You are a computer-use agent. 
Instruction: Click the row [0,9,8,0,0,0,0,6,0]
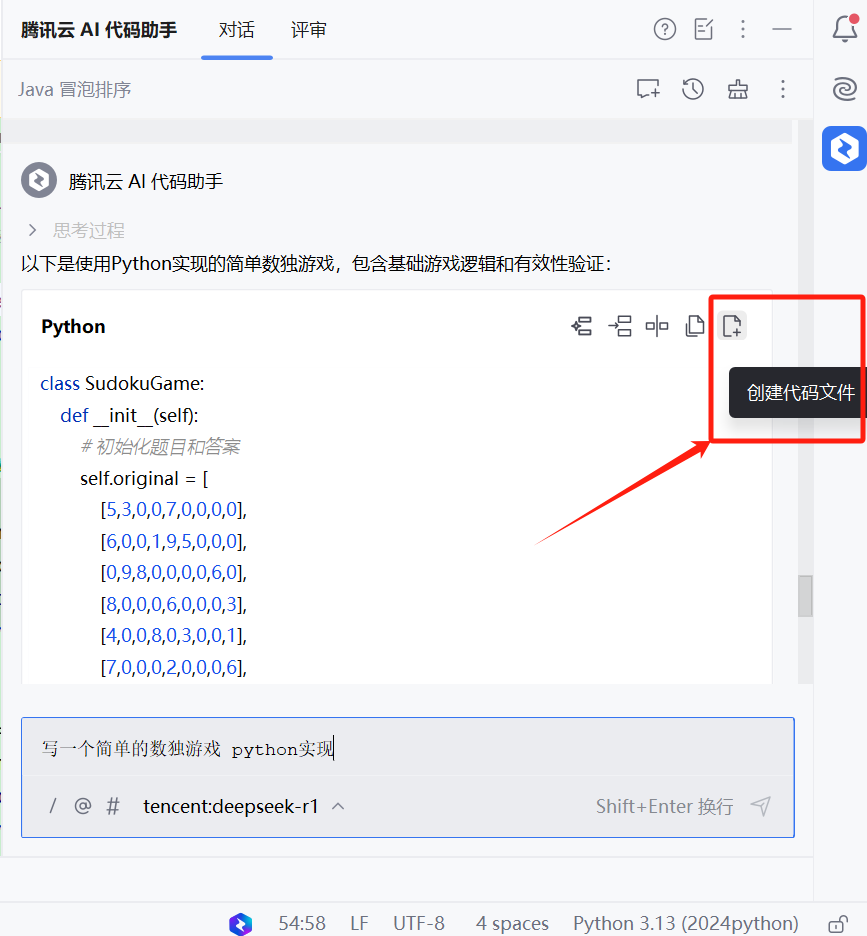click(x=173, y=572)
